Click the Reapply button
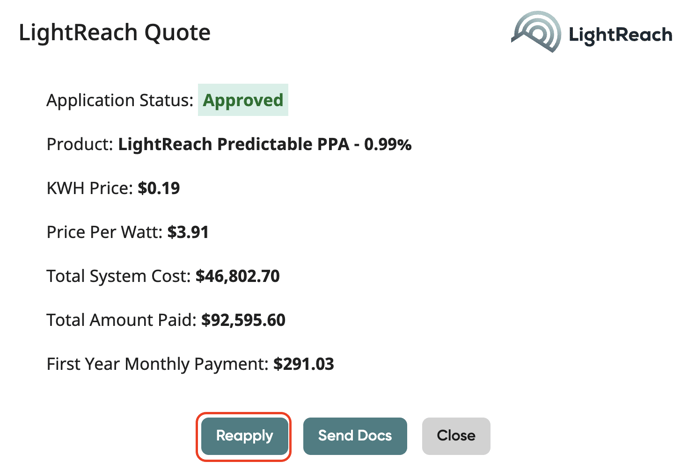The image size is (688, 476). (x=244, y=436)
